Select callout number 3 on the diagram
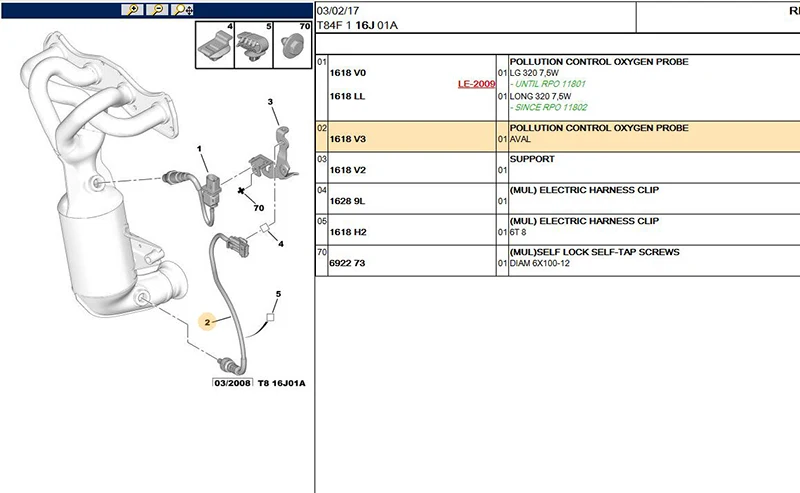Viewport: 800px width, 493px height. [x=270, y=102]
